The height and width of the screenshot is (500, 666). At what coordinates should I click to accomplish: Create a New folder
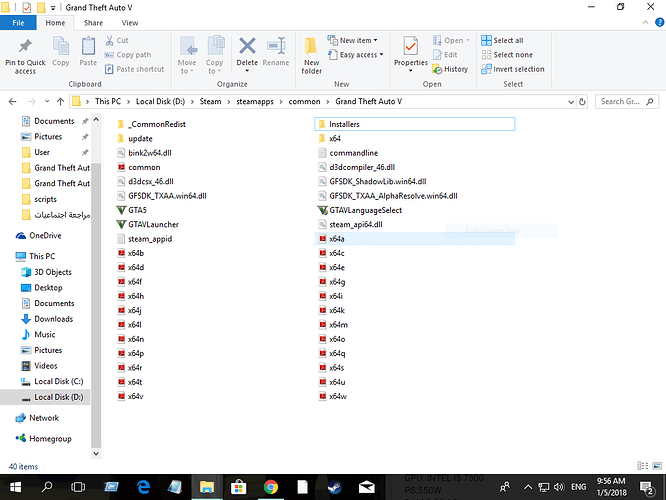311,55
